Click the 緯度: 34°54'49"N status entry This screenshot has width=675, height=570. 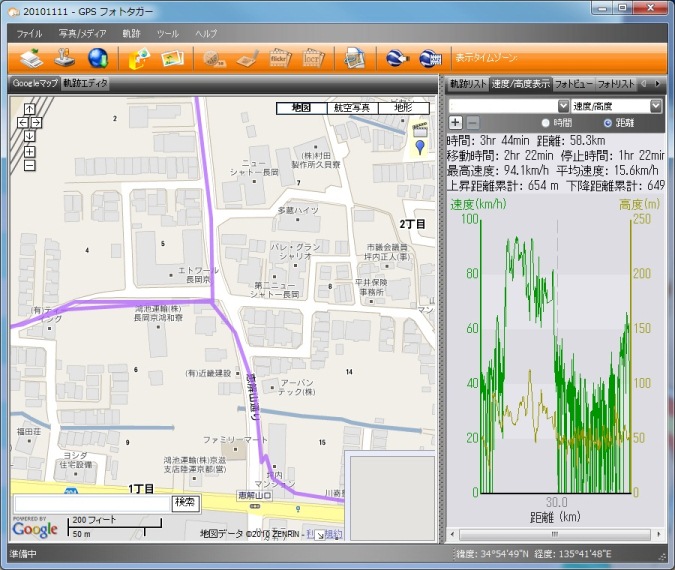click(492, 554)
